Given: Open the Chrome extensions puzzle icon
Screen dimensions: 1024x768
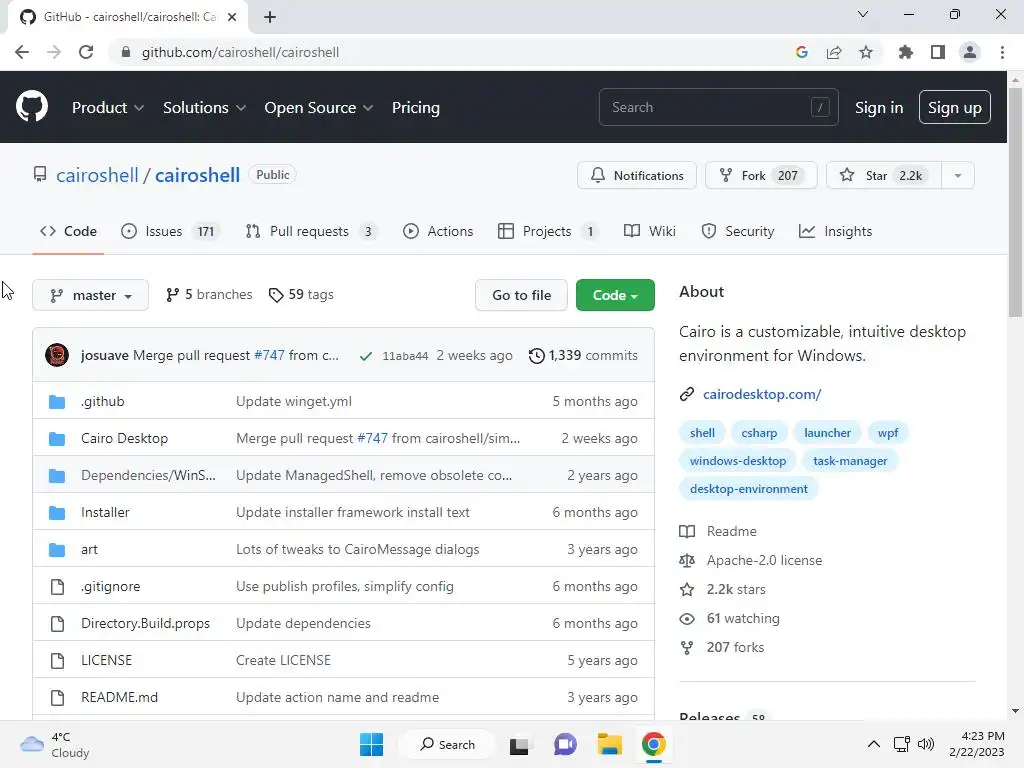Looking at the screenshot, I should [x=905, y=52].
